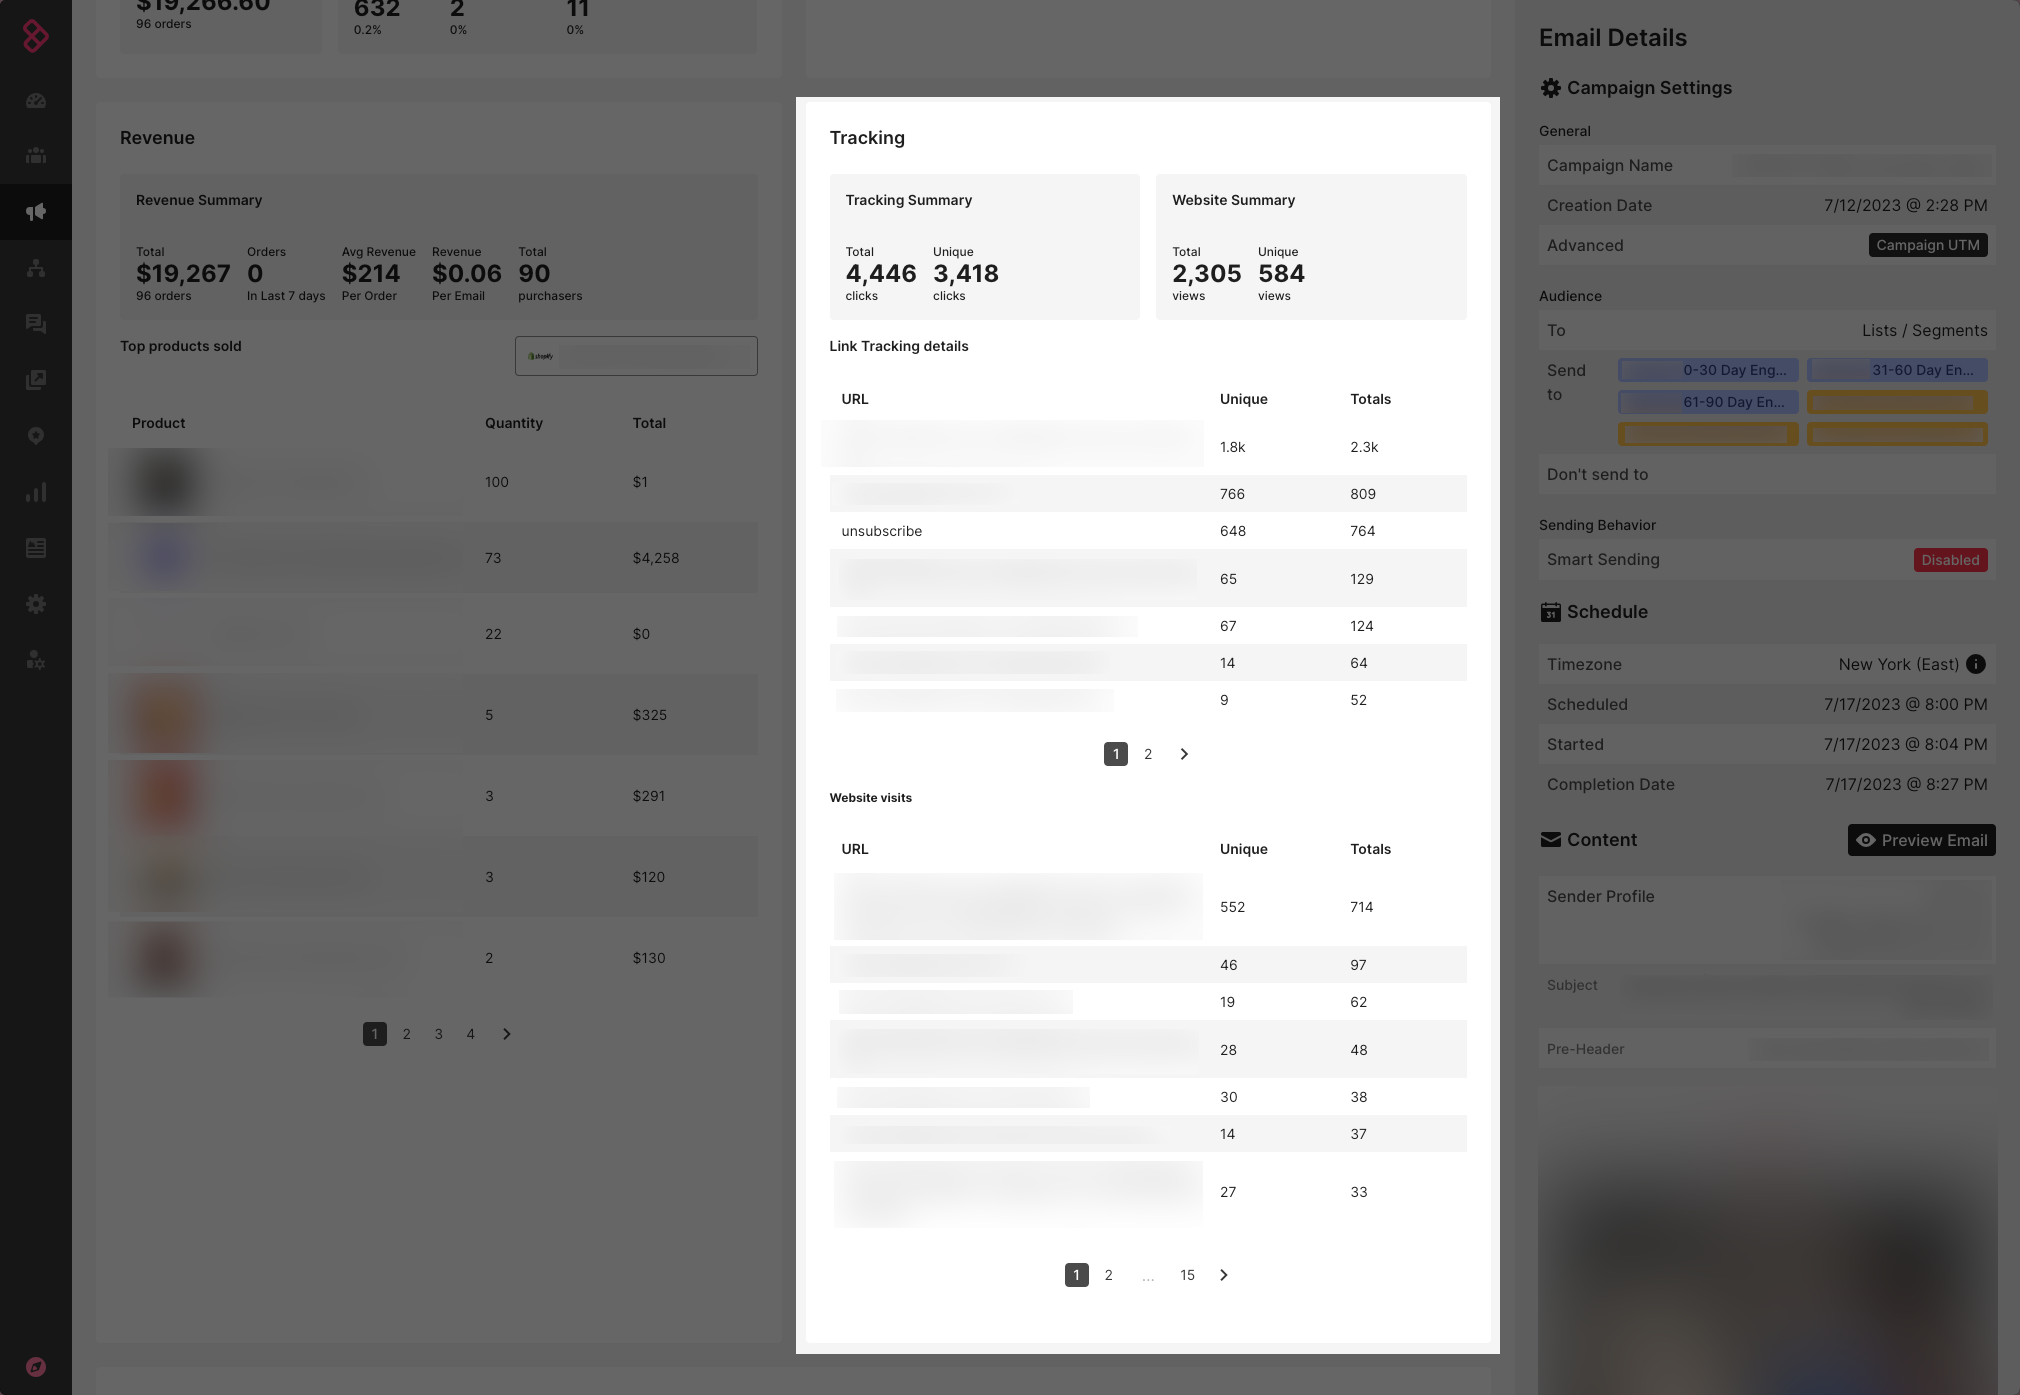Click the compass icon at sidebar bottom

(x=36, y=1367)
